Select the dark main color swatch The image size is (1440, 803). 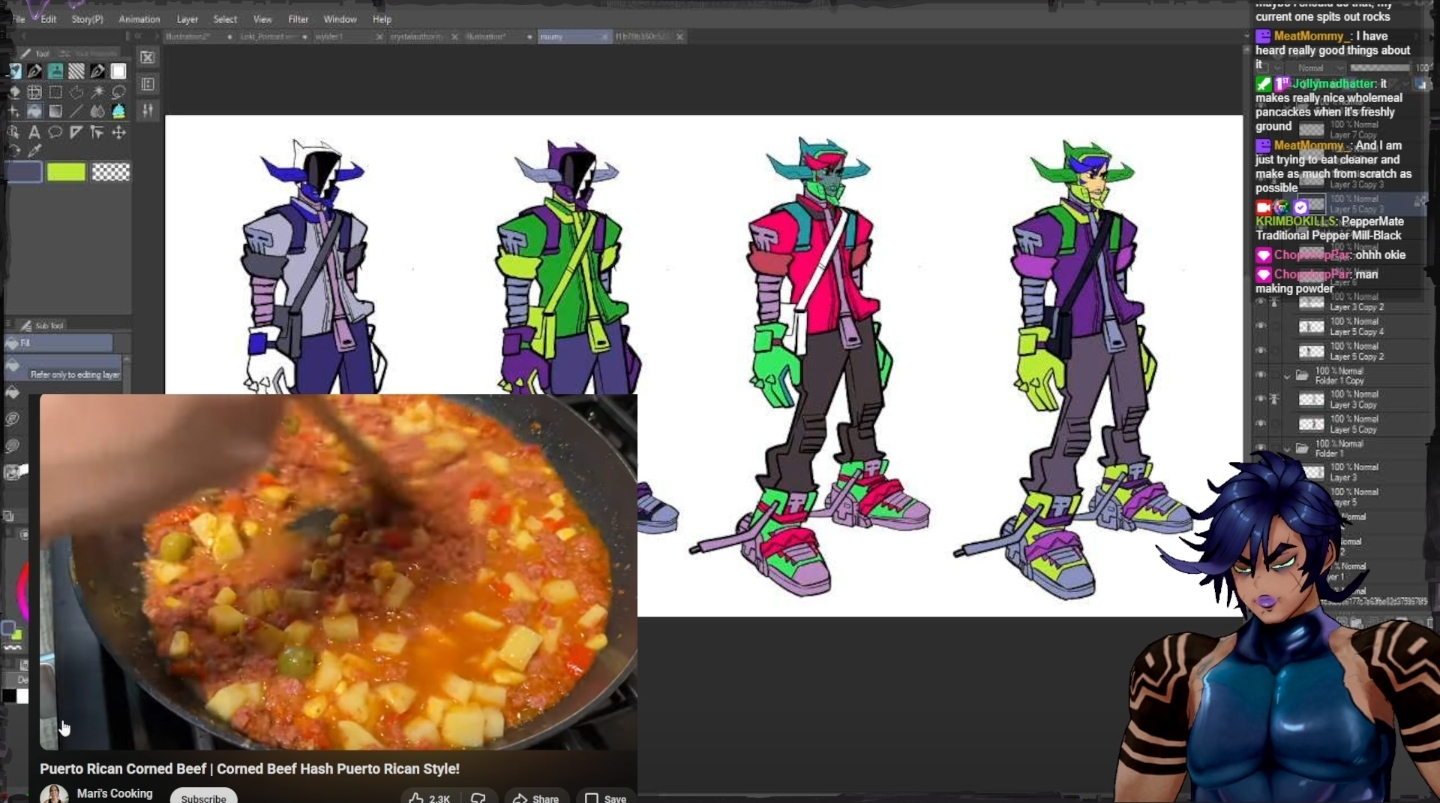point(24,172)
